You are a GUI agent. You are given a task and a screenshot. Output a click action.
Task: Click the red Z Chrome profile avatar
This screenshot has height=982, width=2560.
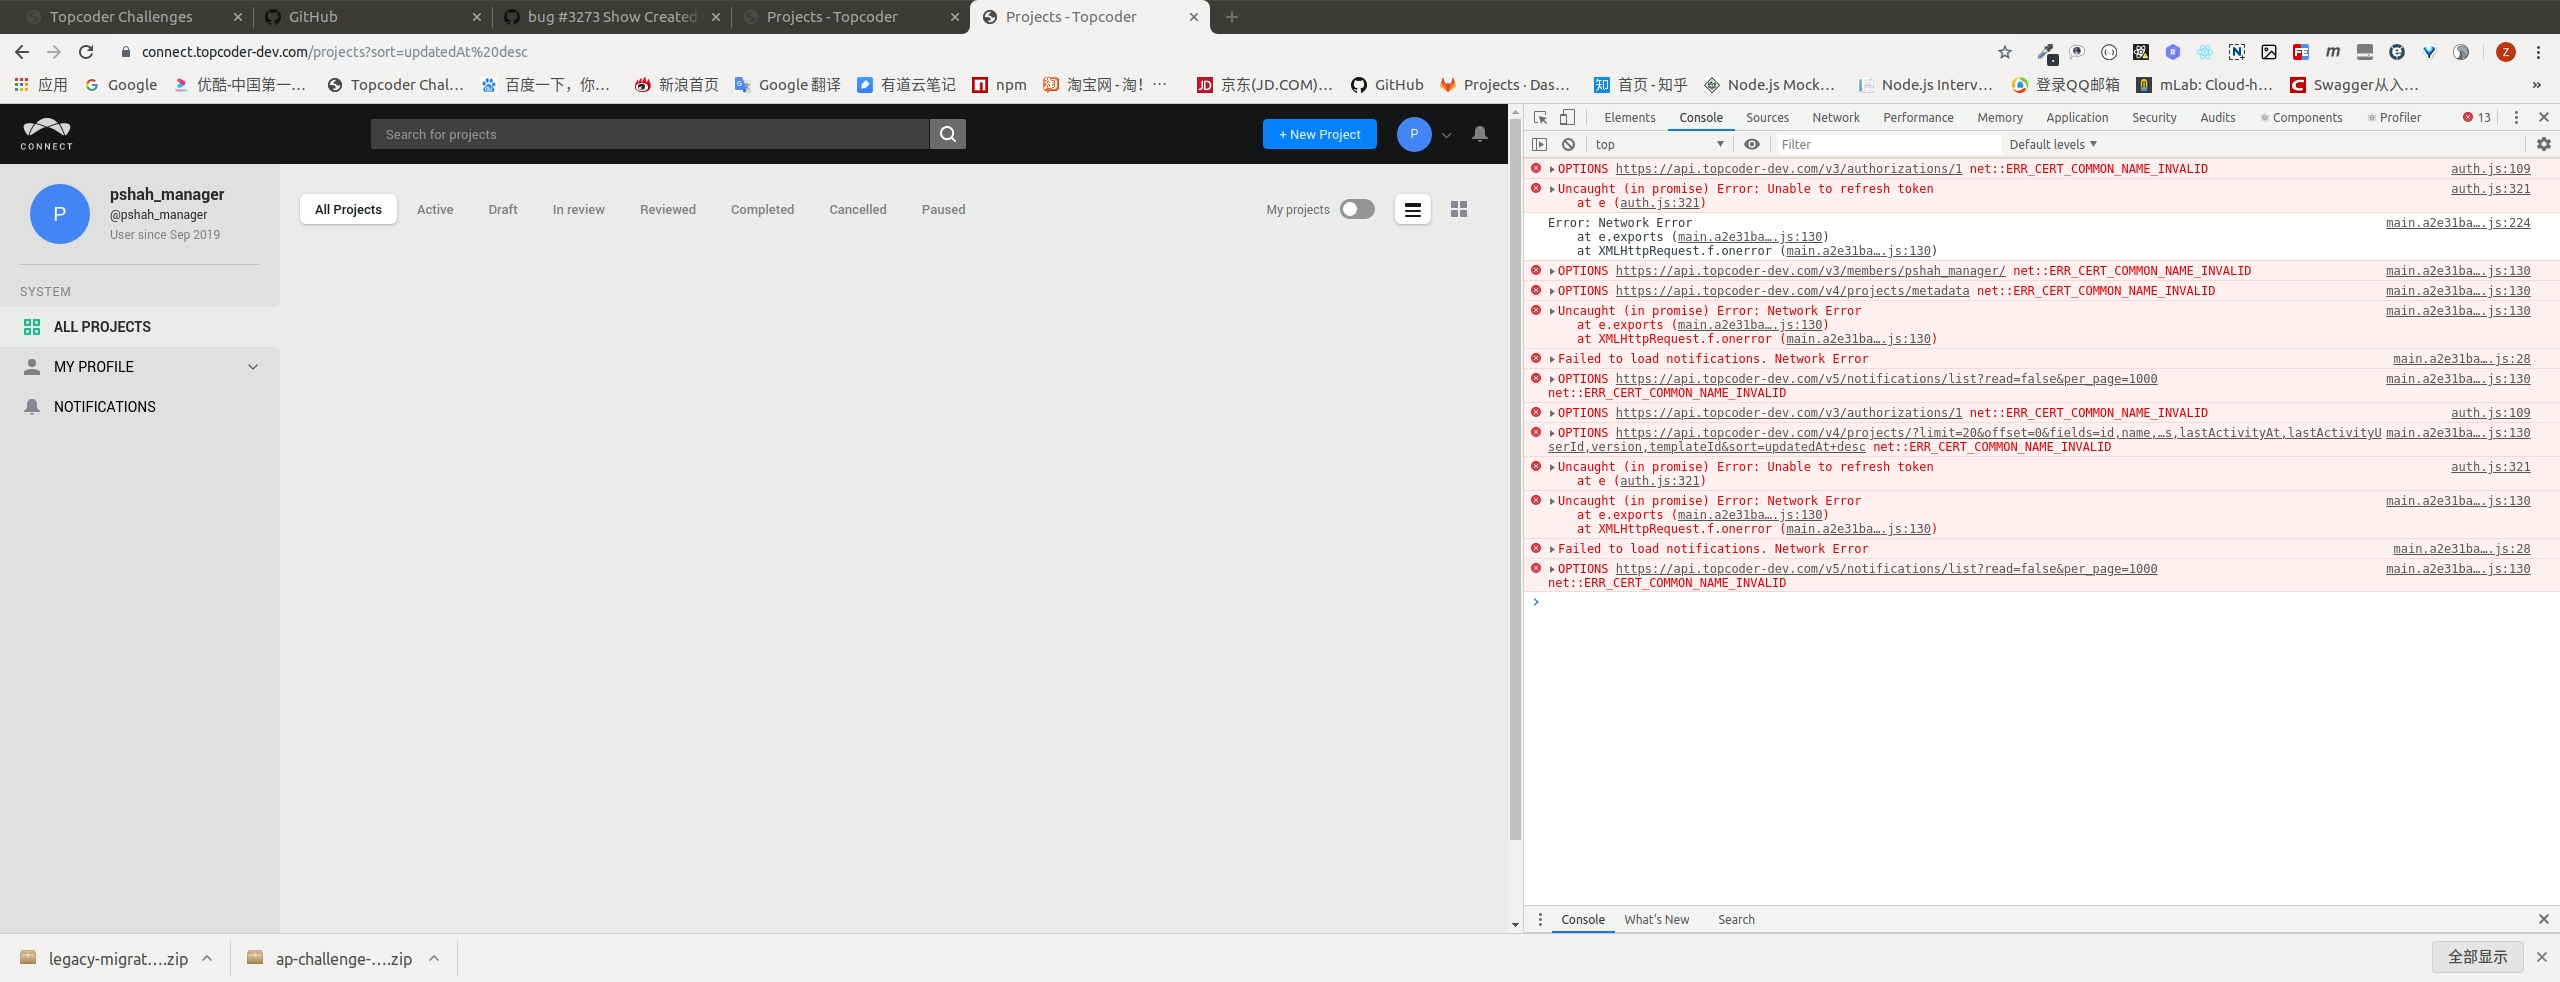tap(2506, 52)
